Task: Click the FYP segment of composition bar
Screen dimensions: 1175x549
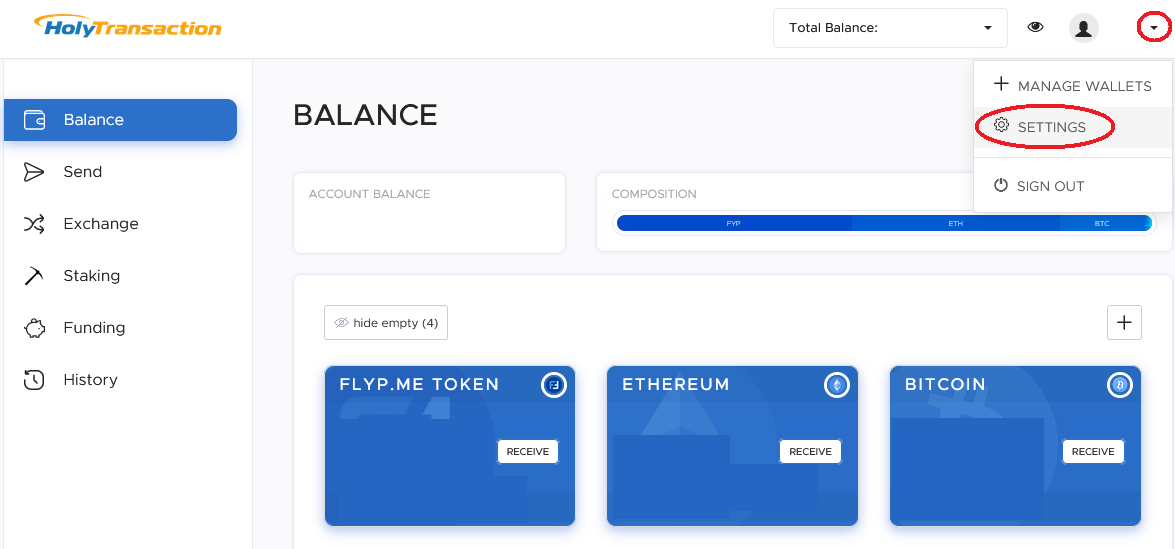Action: [x=734, y=223]
